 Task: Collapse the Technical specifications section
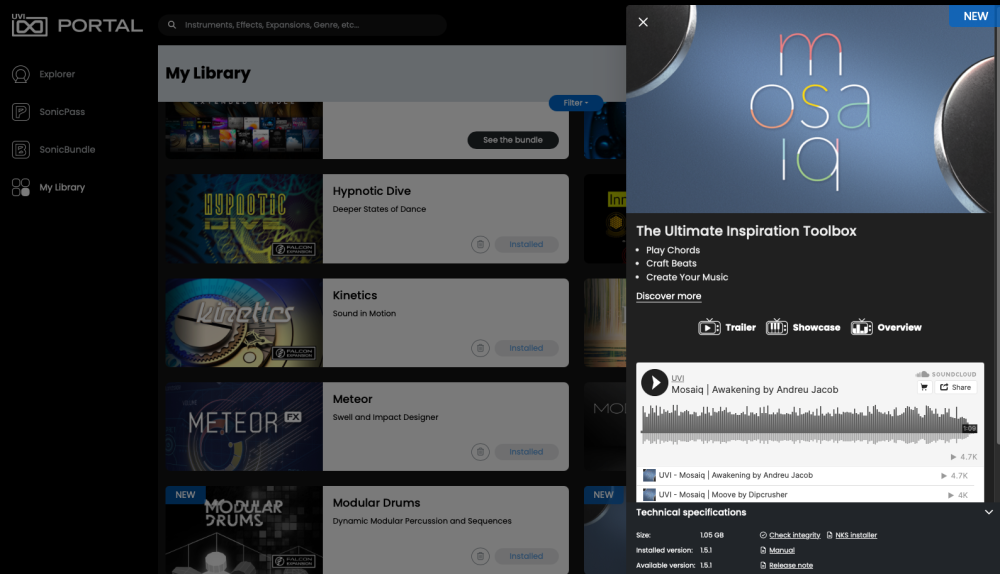(x=989, y=512)
